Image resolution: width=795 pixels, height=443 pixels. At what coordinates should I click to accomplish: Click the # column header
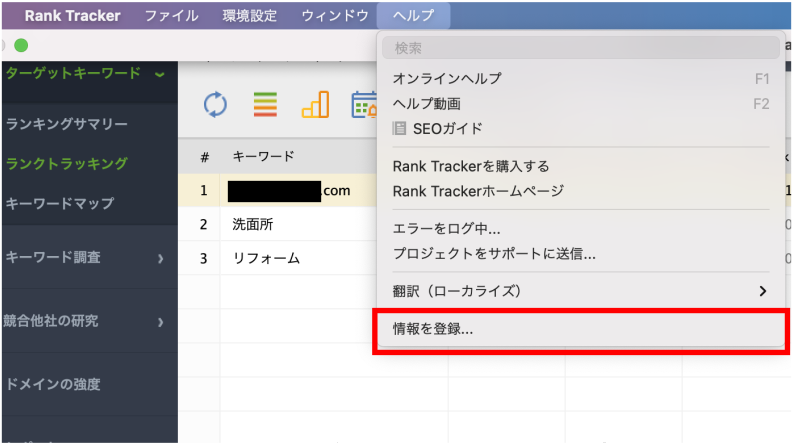coord(204,157)
